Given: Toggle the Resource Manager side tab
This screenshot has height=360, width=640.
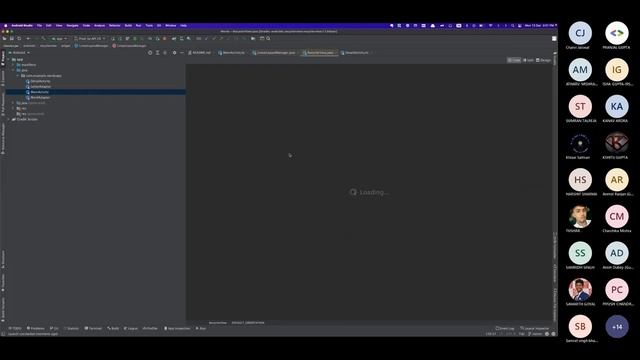Looking at the screenshot, I should (x=3, y=138).
